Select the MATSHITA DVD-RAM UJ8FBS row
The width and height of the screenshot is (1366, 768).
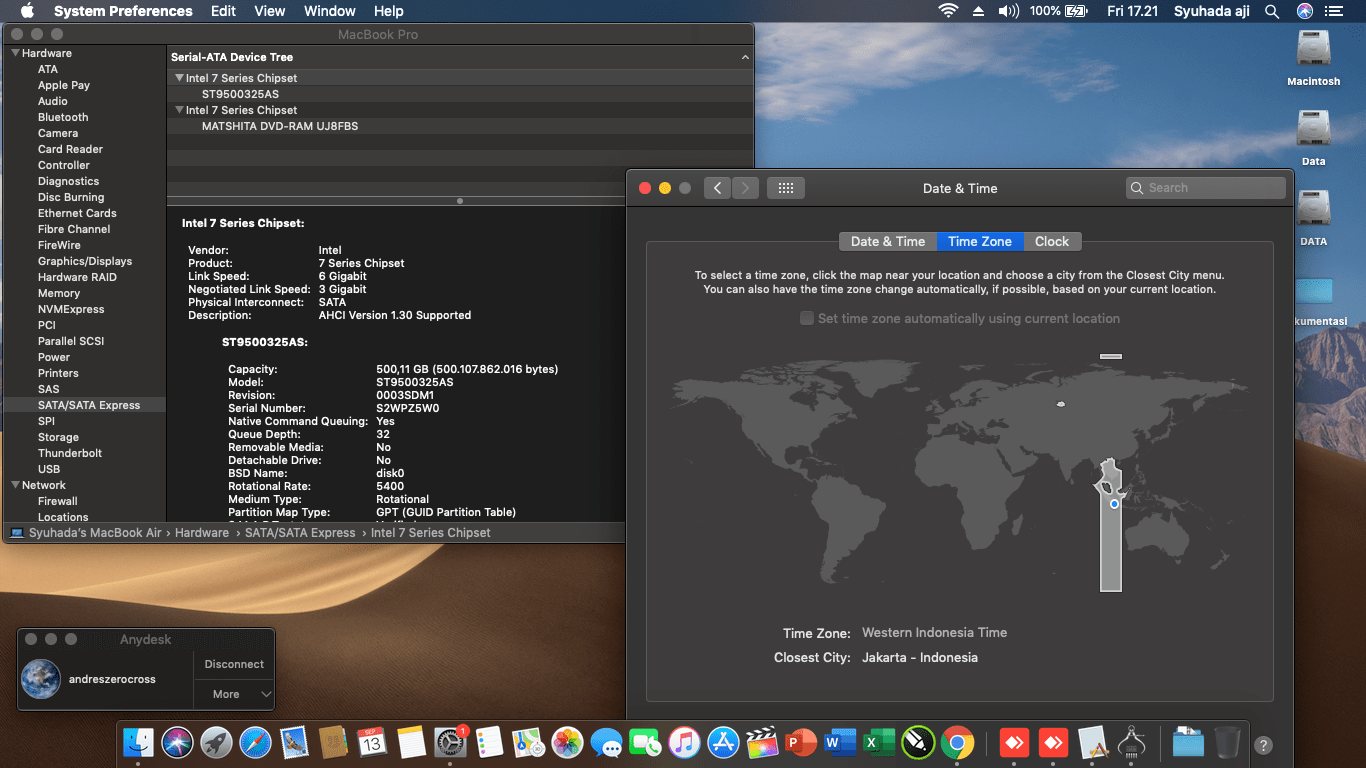pos(459,126)
